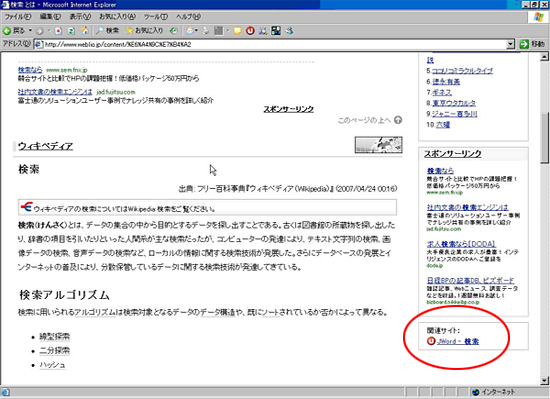Open the JWord - 検索 related site link

click(x=458, y=341)
